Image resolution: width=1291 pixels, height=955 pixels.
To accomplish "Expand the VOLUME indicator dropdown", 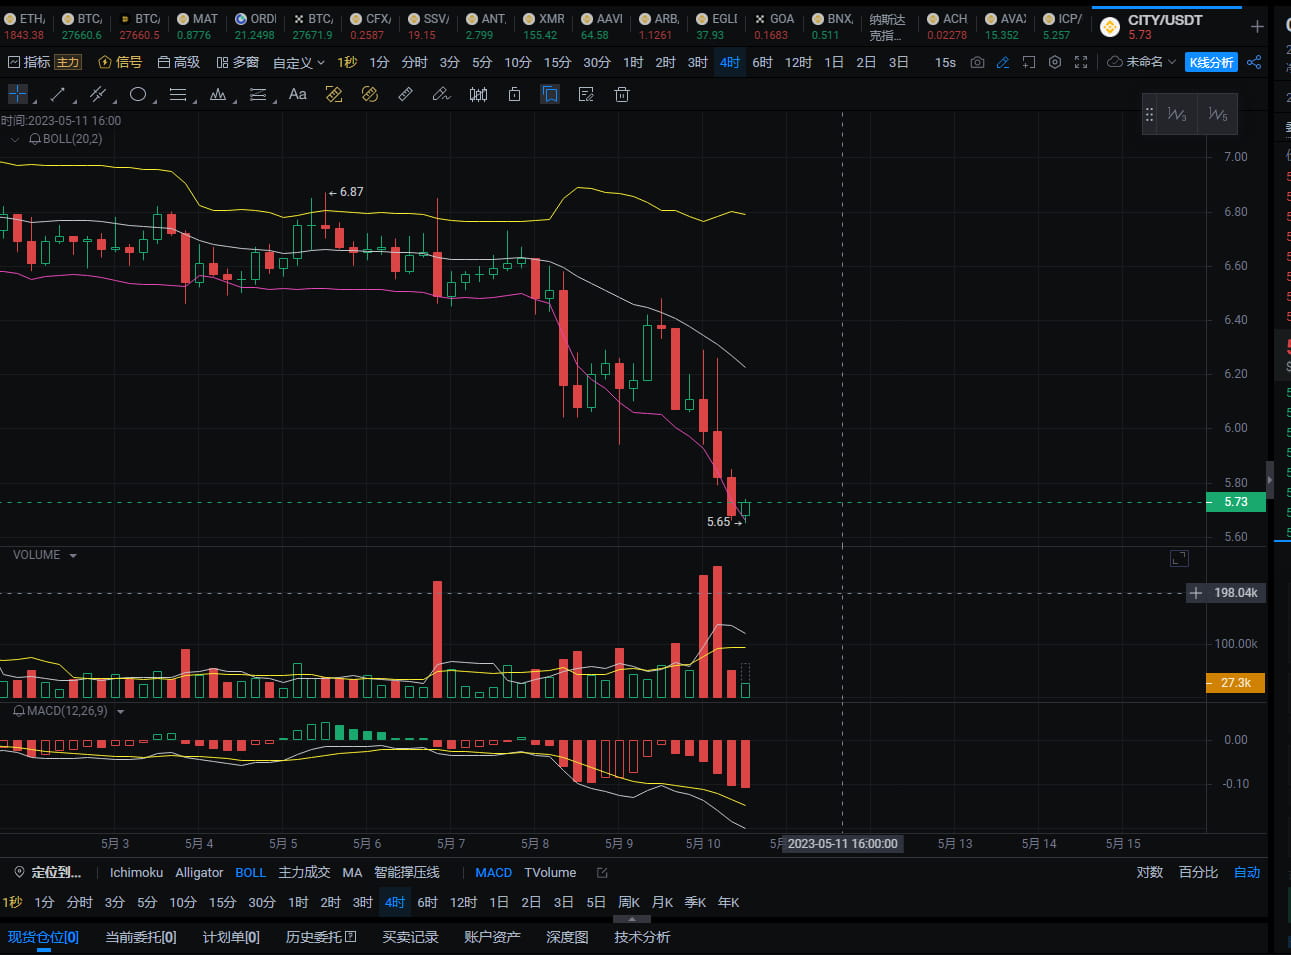I will [73, 555].
